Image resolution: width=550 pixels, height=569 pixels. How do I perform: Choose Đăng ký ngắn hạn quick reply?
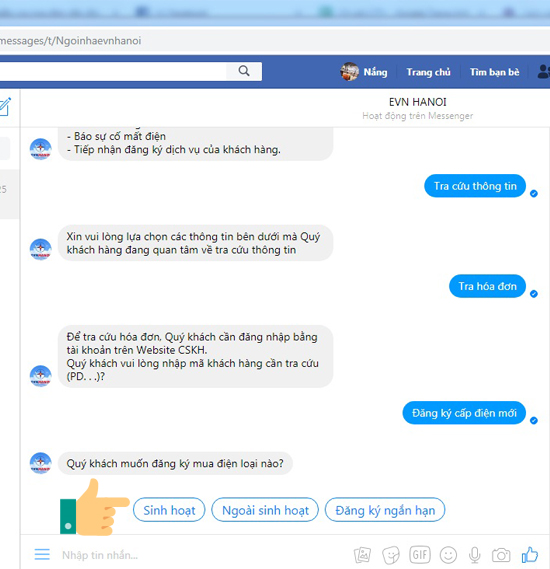[385, 510]
